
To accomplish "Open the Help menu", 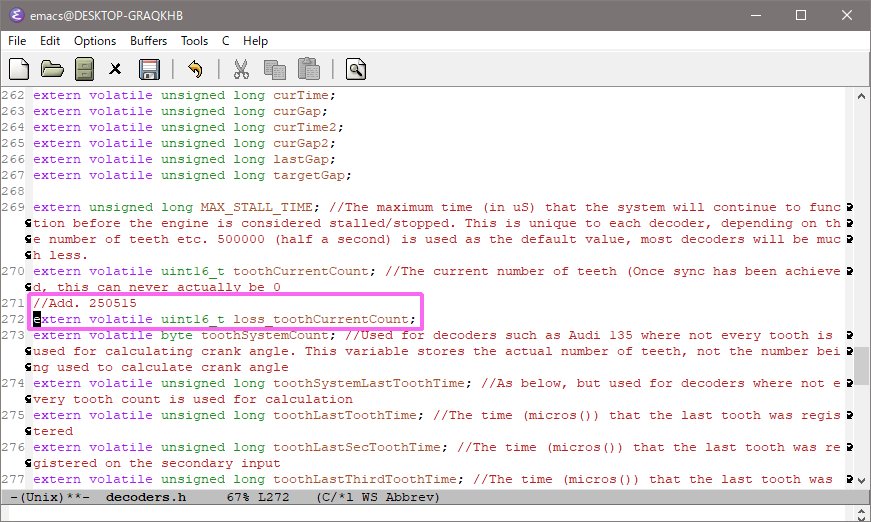I will tap(256, 41).
